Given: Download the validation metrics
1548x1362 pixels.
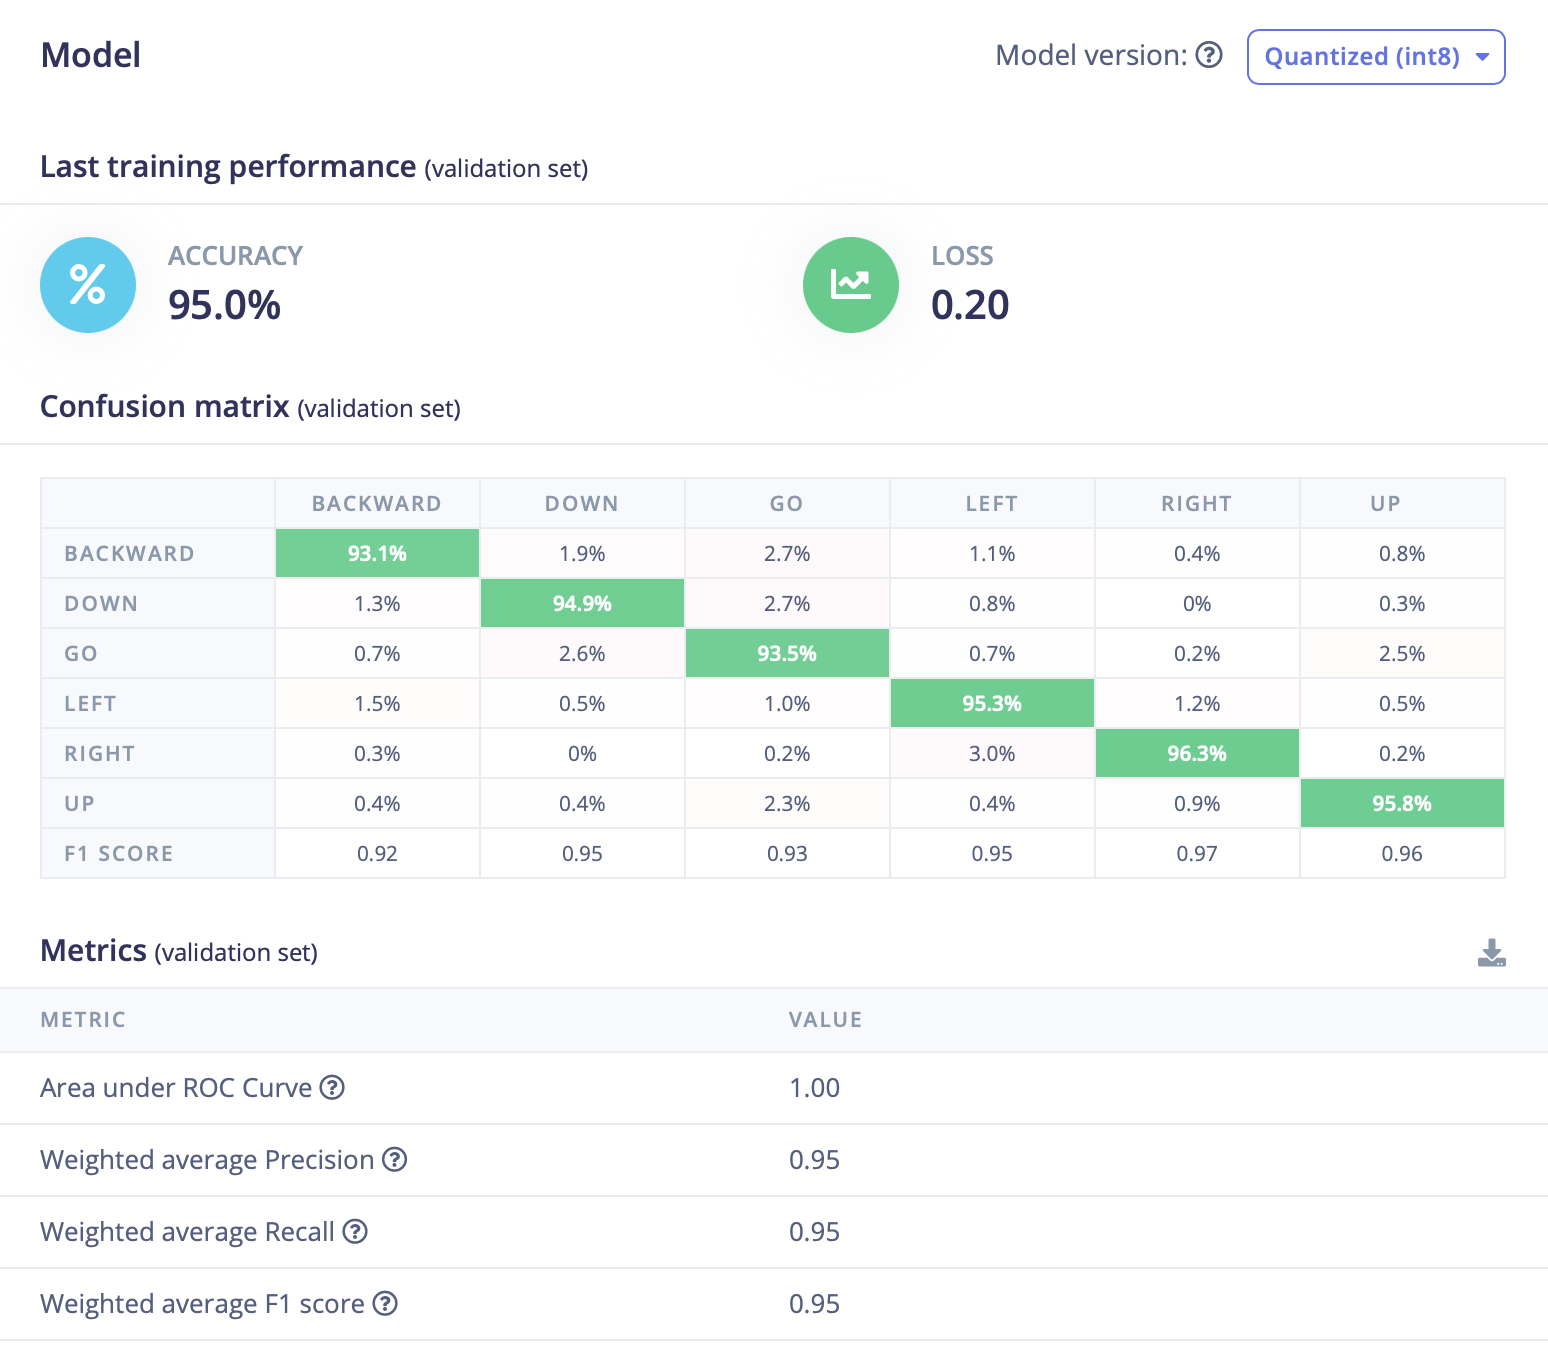Looking at the screenshot, I should point(1491,953).
